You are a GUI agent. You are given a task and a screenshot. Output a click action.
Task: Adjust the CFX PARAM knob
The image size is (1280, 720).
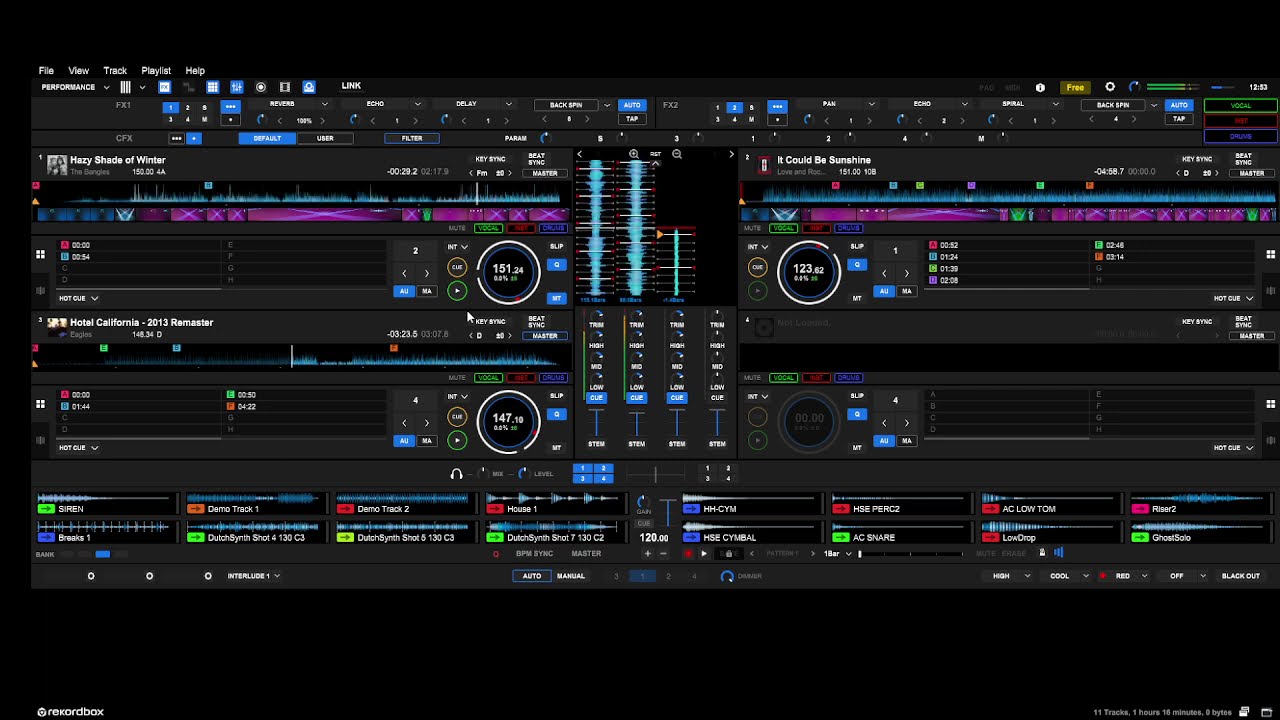point(544,138)
